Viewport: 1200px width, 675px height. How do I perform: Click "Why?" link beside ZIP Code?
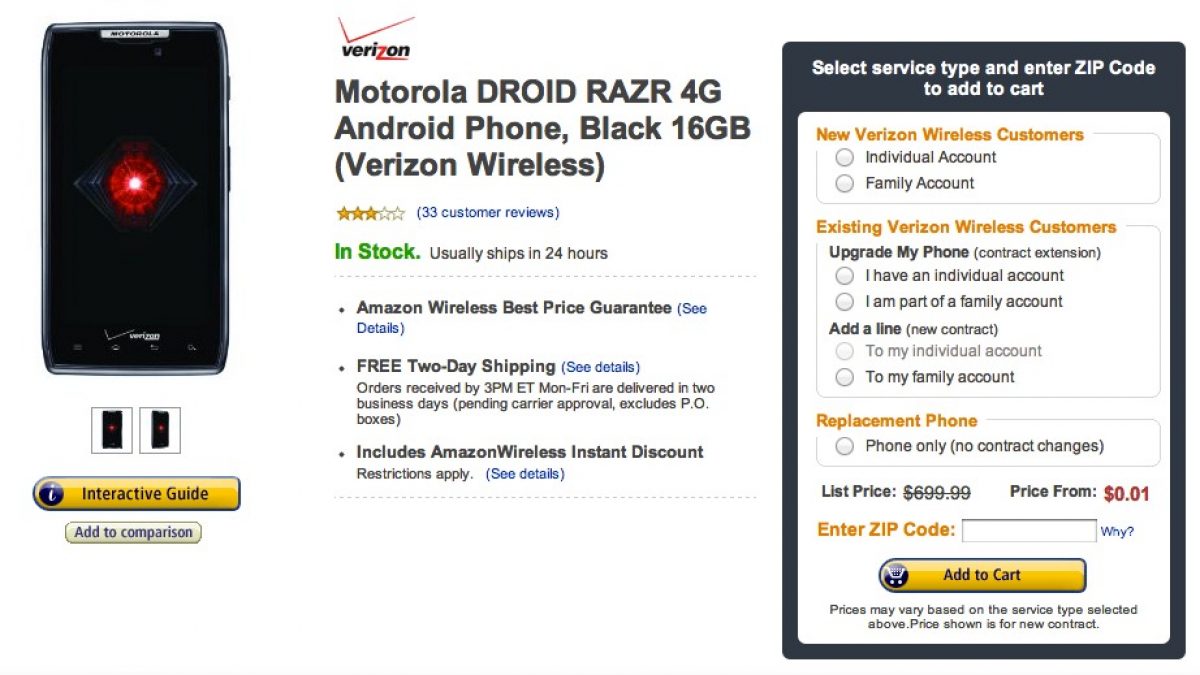[1117, 532]
